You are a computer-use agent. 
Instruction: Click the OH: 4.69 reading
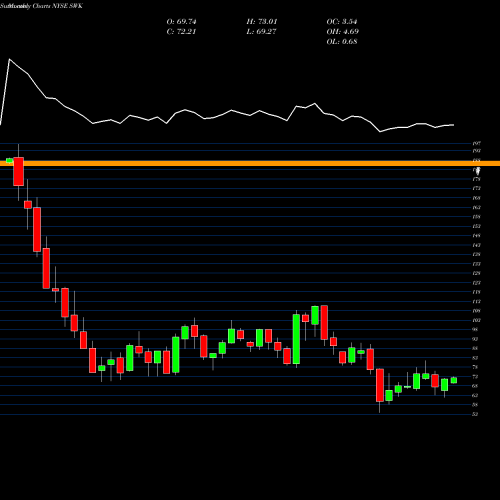click(343, 32)
